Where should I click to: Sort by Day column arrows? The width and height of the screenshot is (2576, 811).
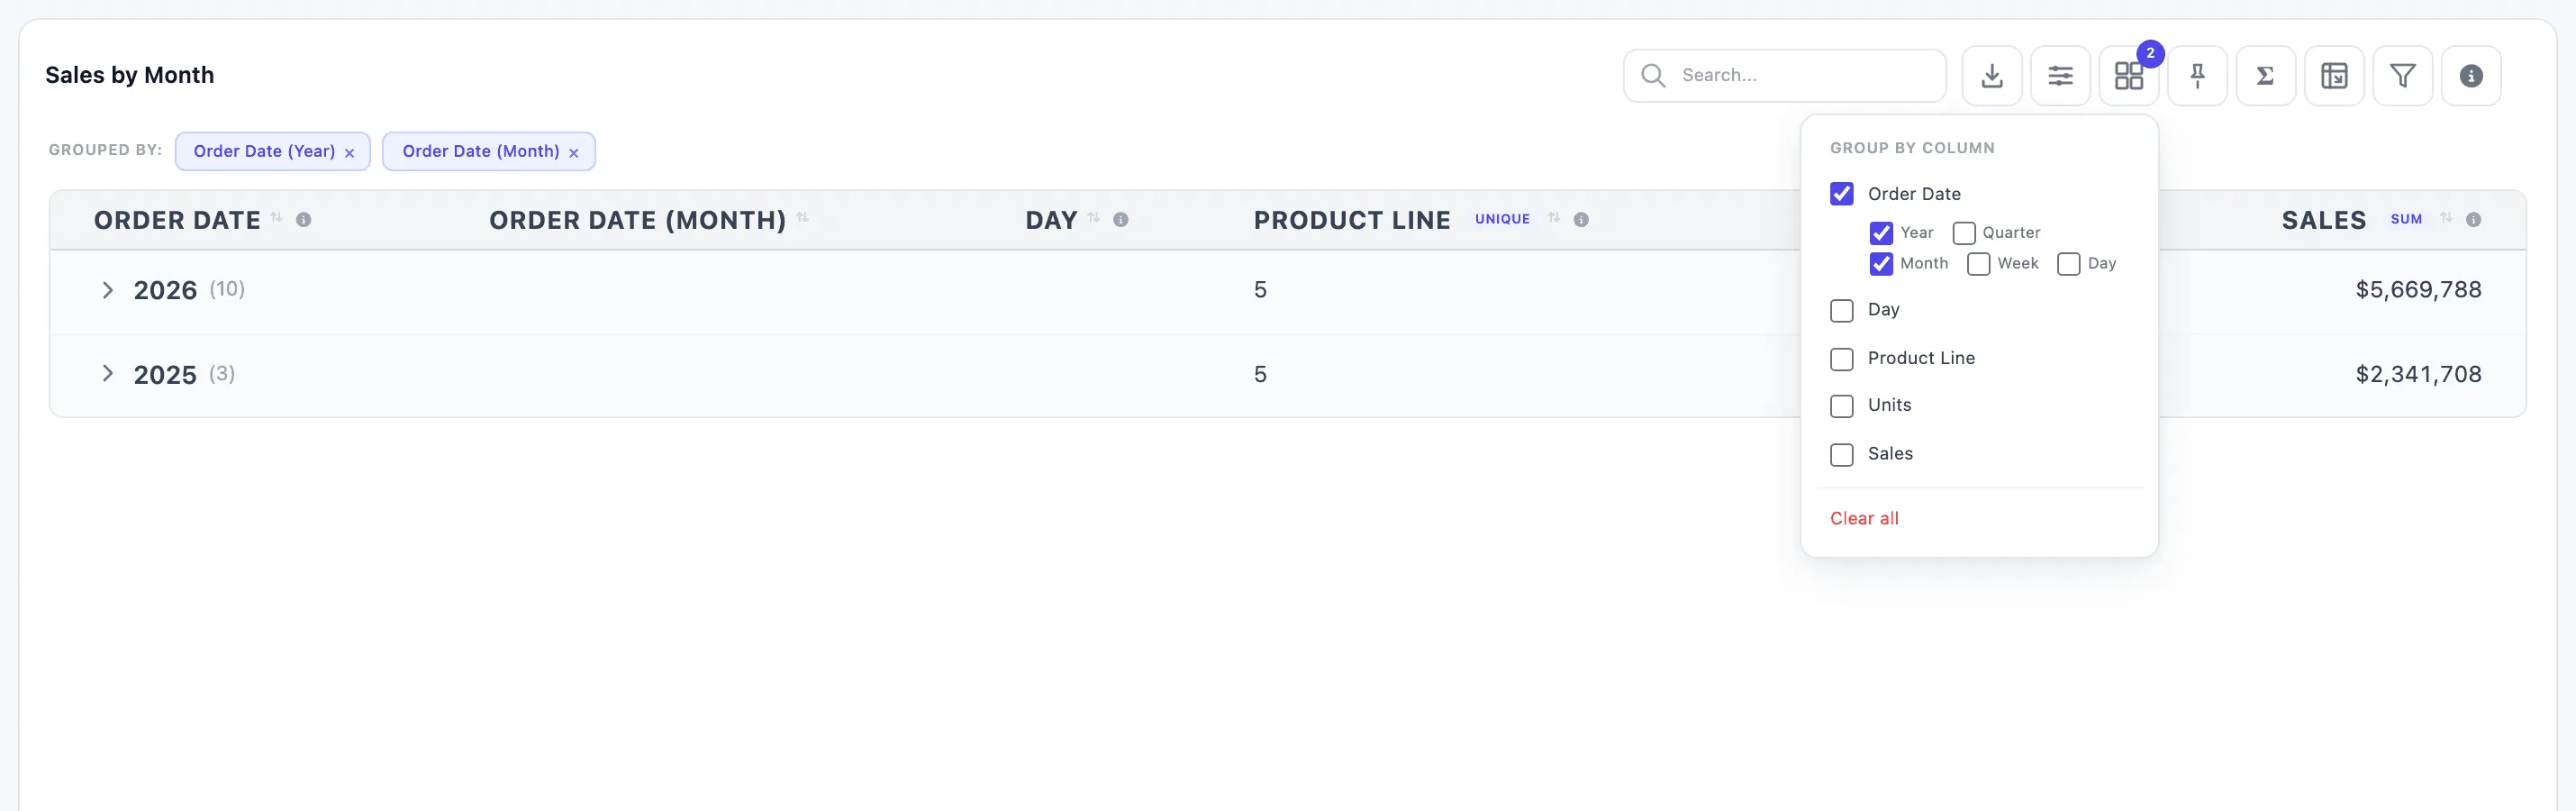pos(1094,218)
